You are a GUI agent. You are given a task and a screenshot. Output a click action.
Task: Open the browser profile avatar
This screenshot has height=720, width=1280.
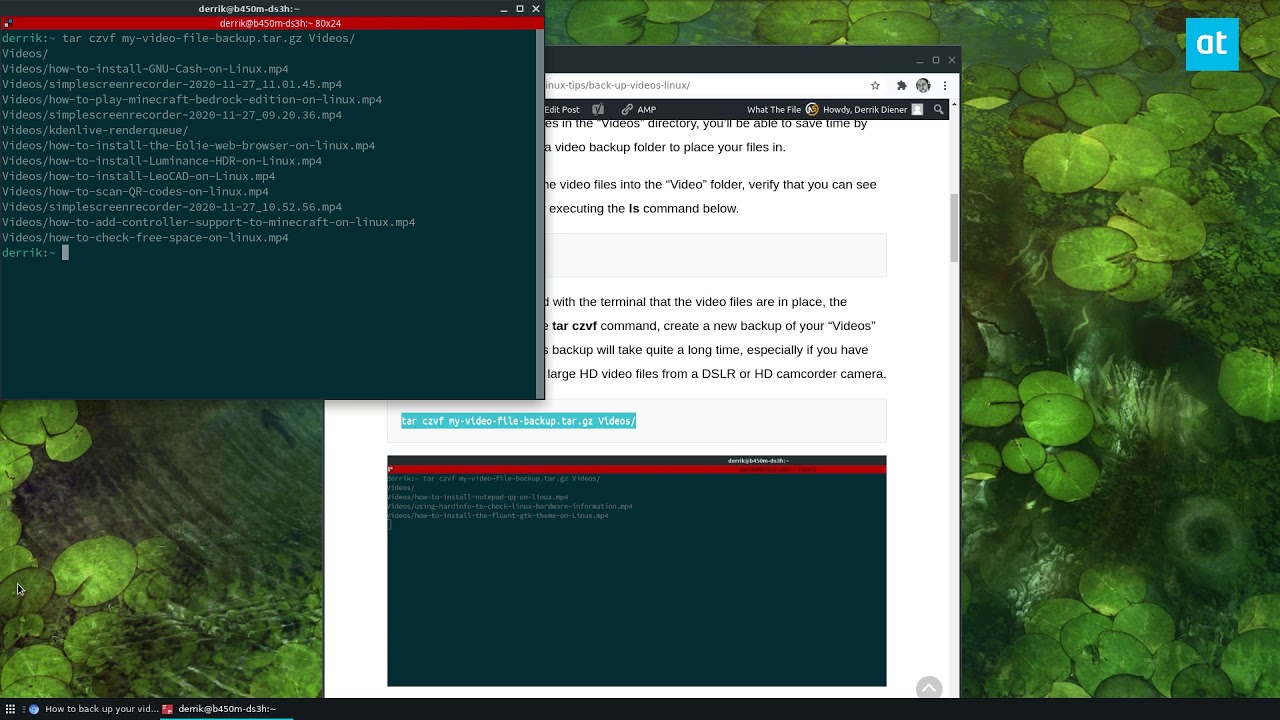pyautogui.click(x=923, y=85)
